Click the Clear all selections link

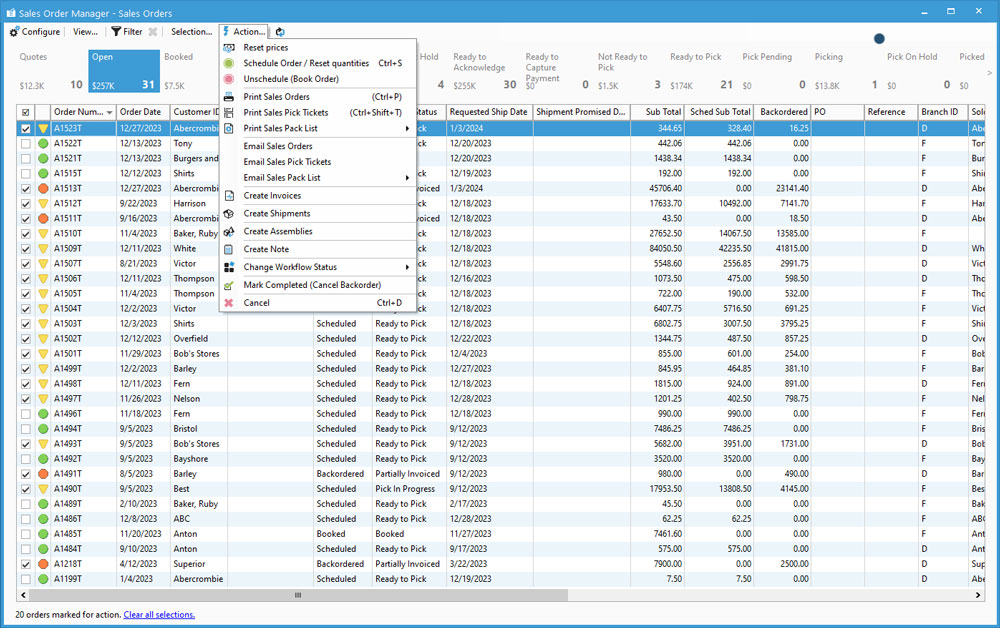coord(159,615)
